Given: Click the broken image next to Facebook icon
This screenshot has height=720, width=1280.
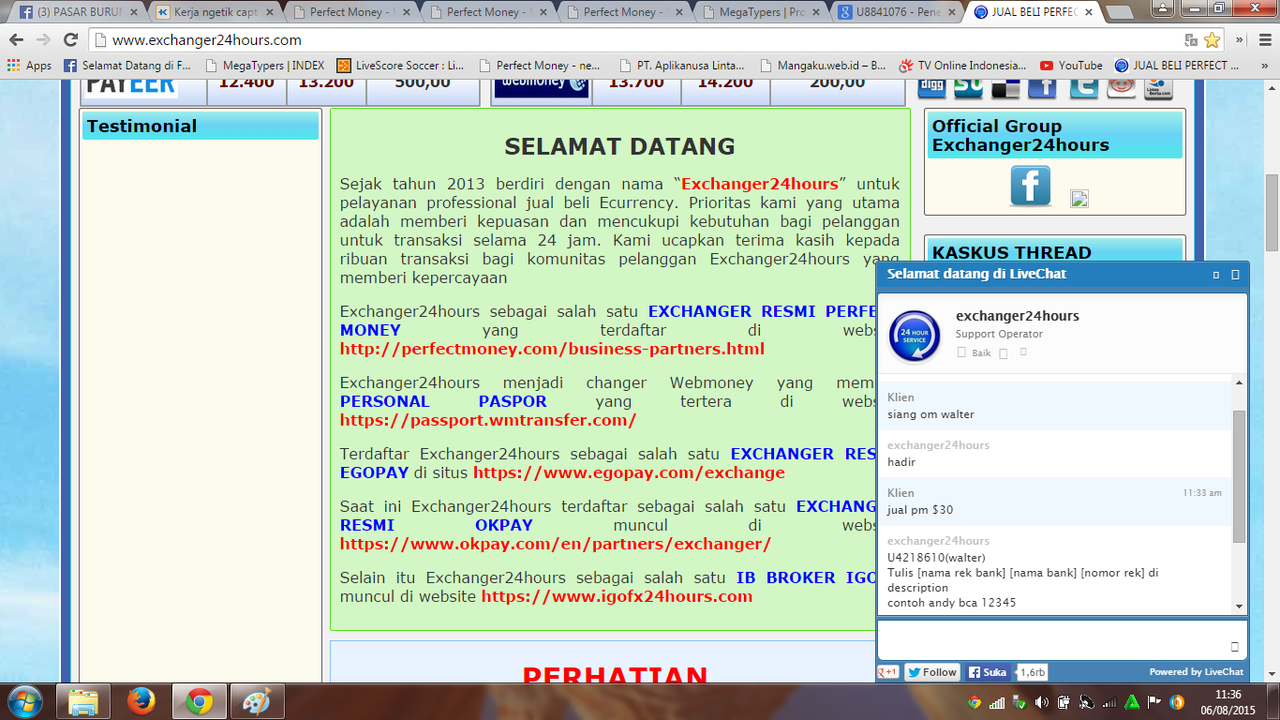Looking at the screenshot, I should point(1079,198).
